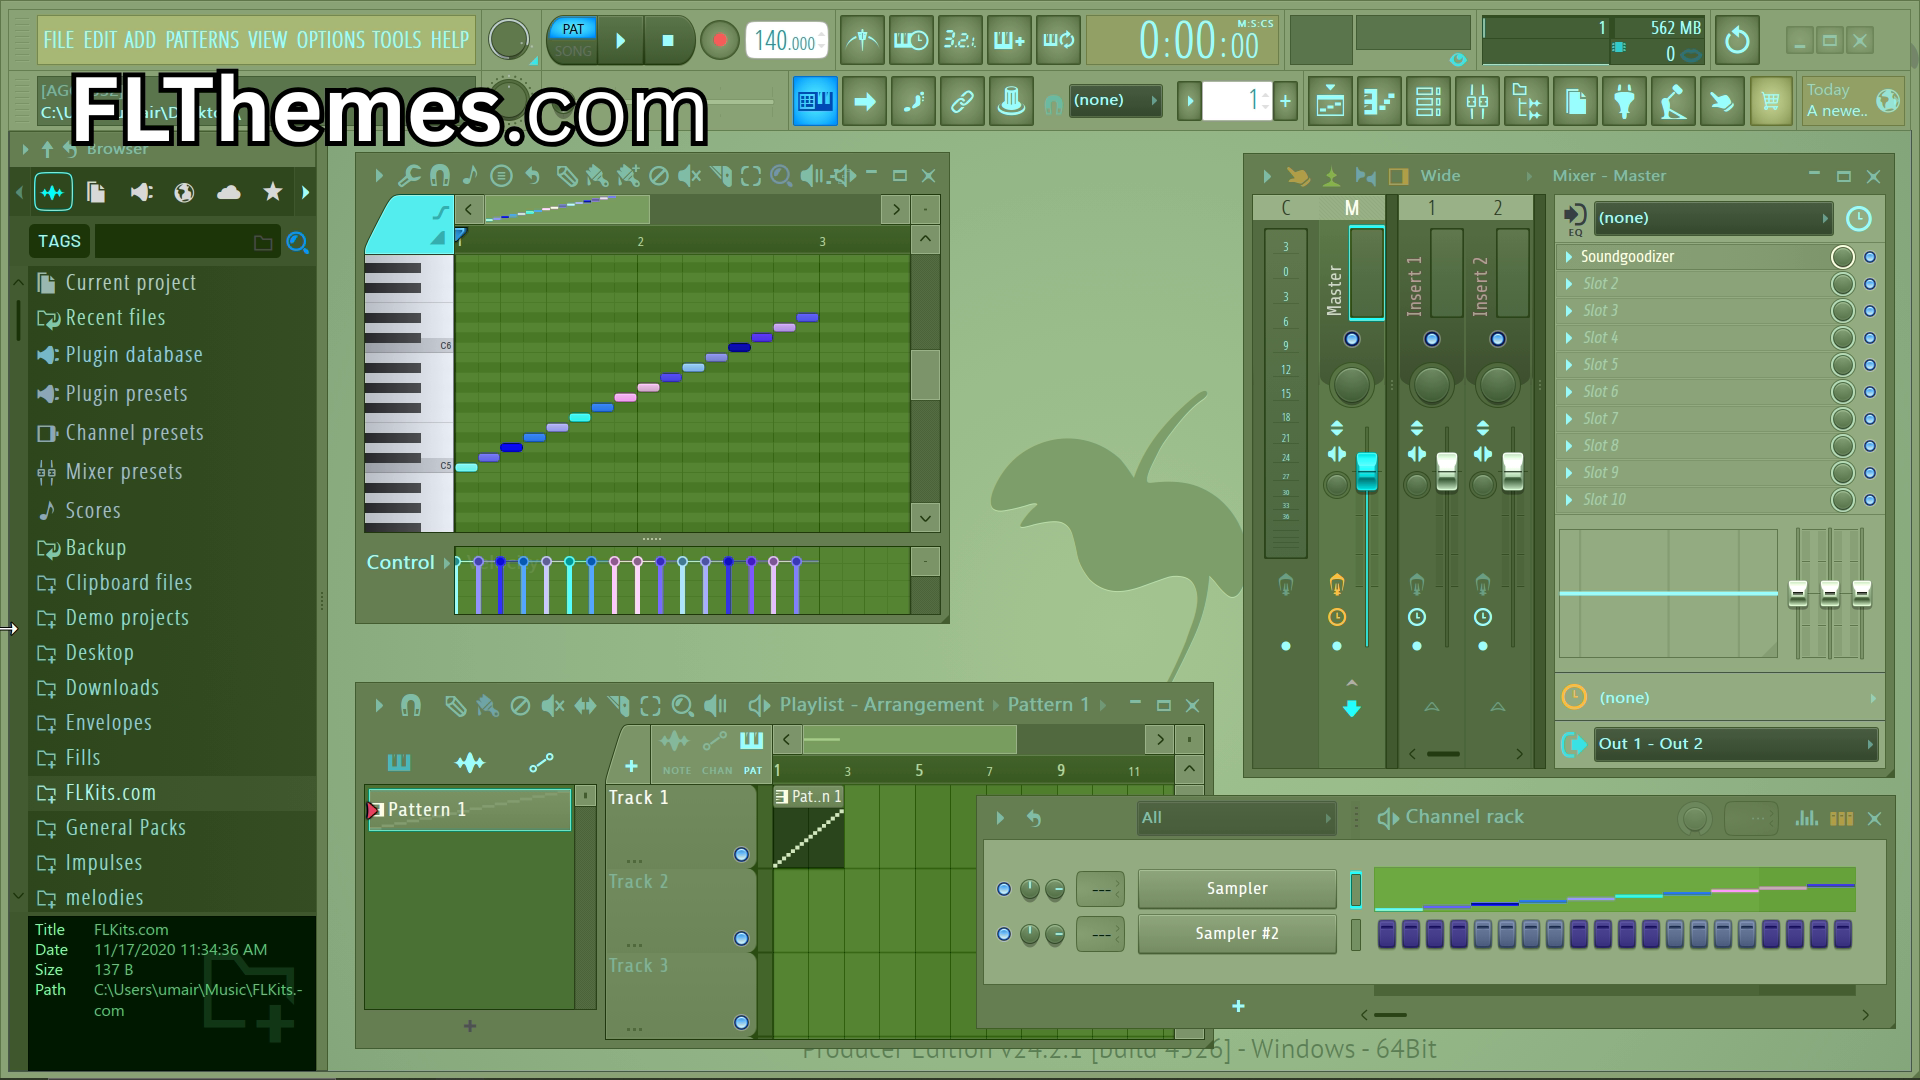The image size is (1920, 1080).
Task: Open the mixer Out 1 - Out 2 output dropdown
Action: [x=1735, y=744]
